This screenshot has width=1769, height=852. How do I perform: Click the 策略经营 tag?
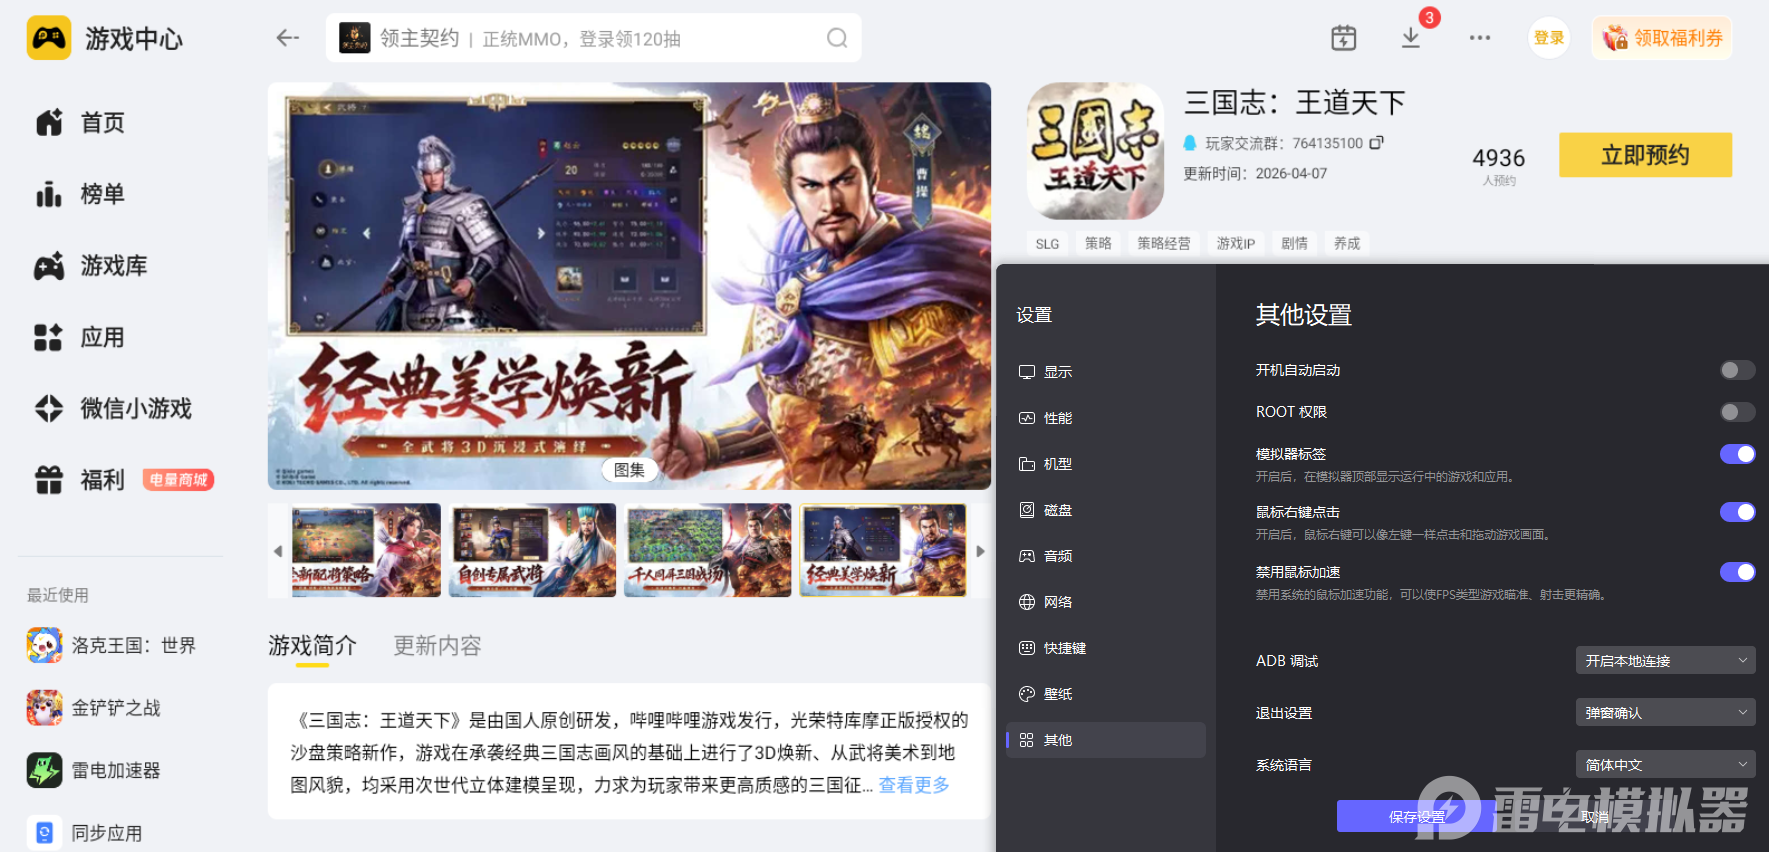(1163, 244)
